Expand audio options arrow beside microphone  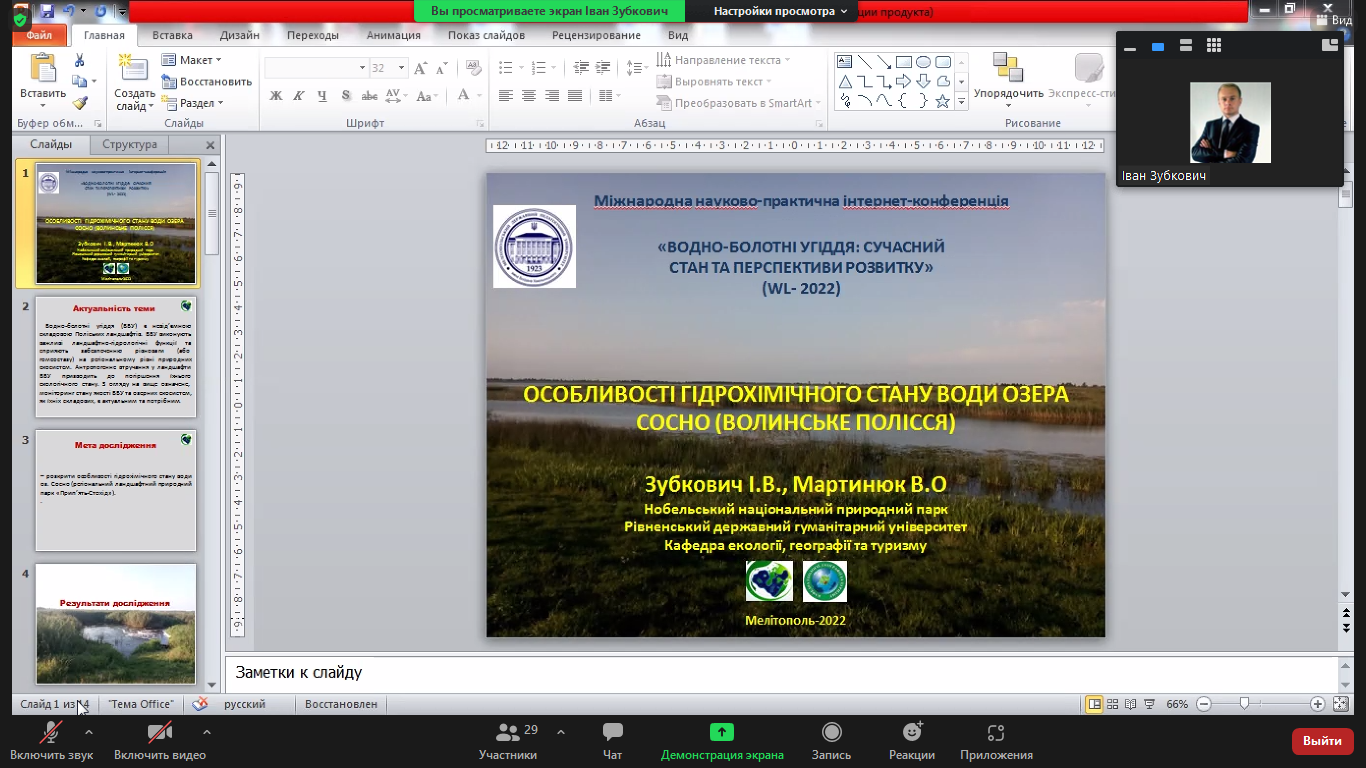click(x=89, y=731)
